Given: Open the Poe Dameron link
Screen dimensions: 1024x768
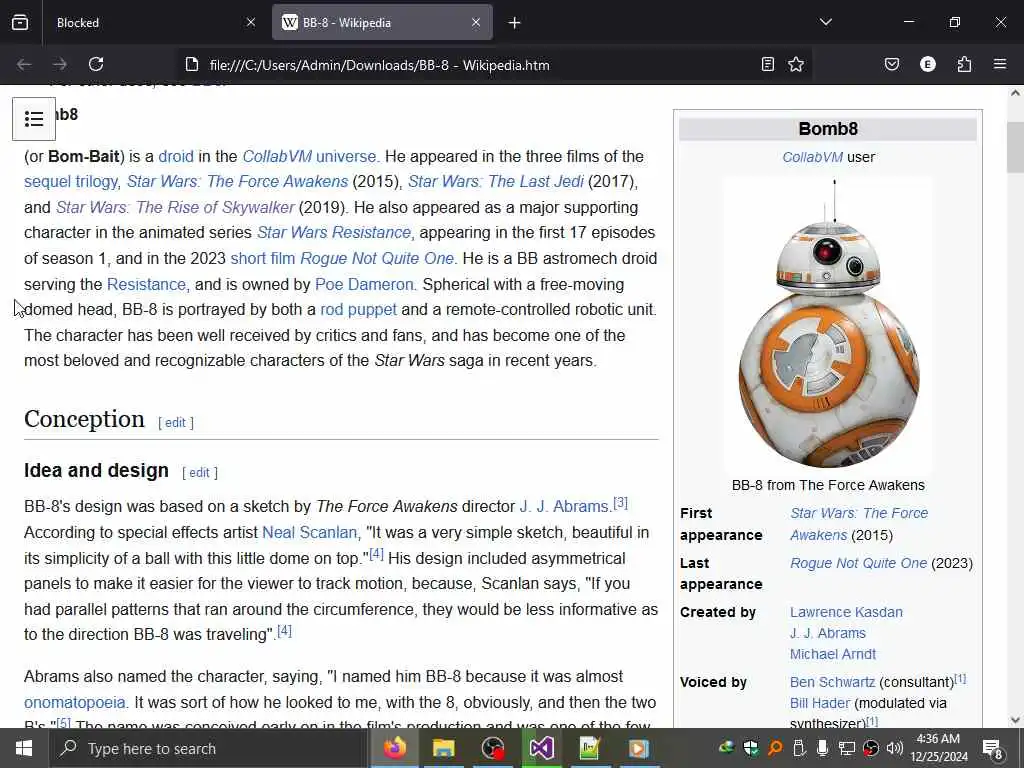Looking at the screenshot, I should point(364,285).
